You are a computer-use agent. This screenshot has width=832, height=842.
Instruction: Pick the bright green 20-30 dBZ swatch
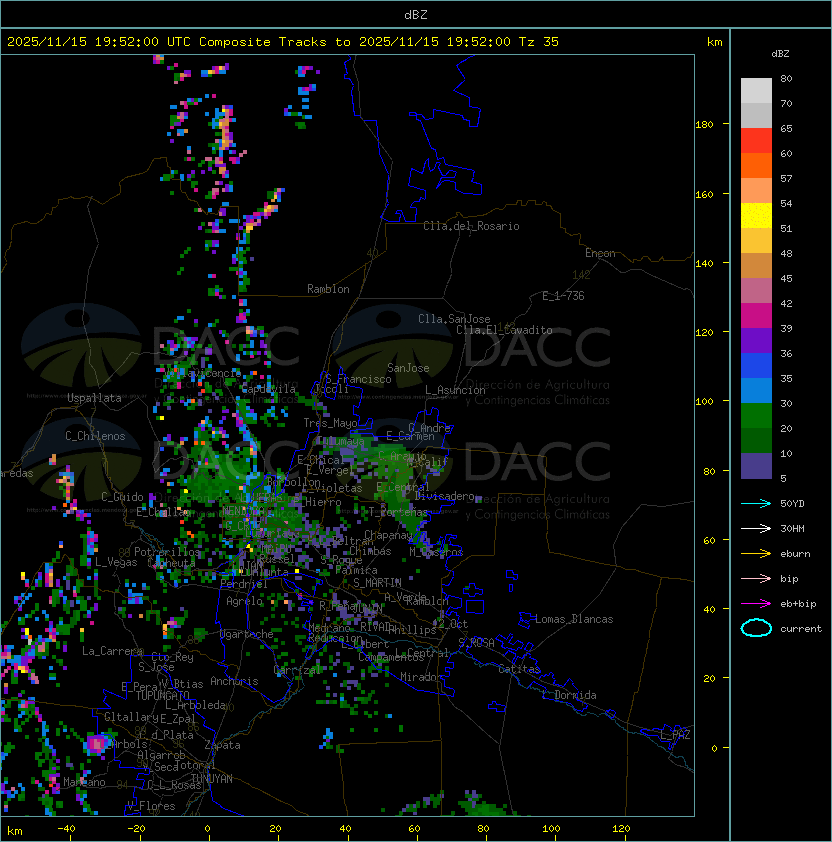[756, 416]
